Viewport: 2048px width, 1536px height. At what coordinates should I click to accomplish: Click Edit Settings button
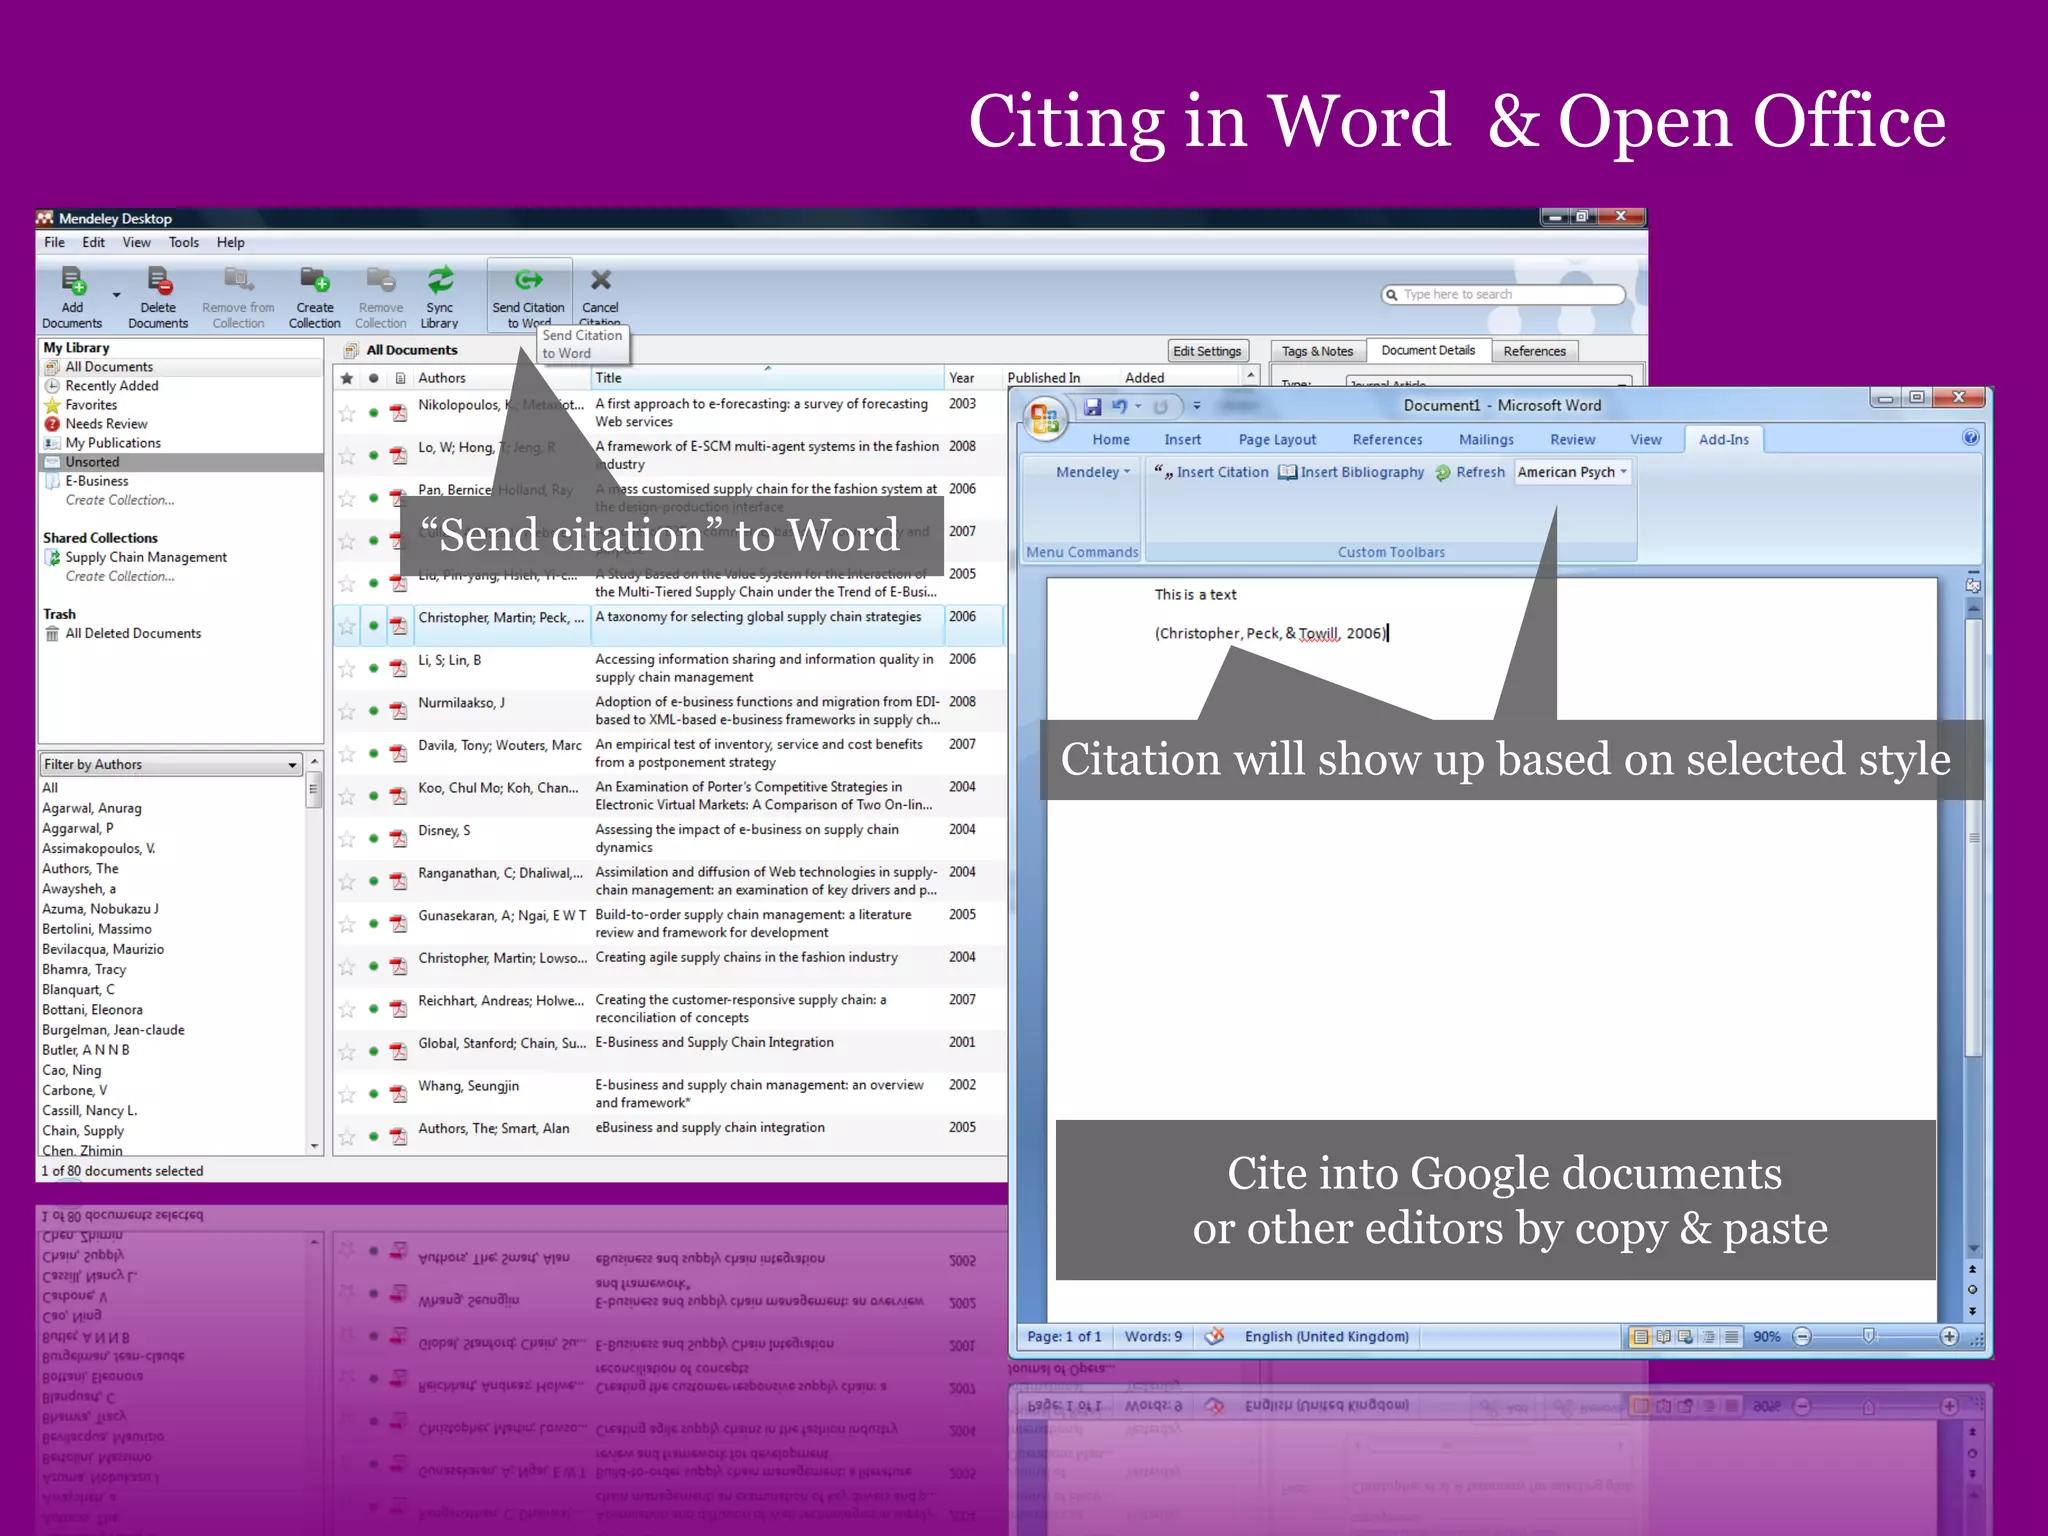1207,351
